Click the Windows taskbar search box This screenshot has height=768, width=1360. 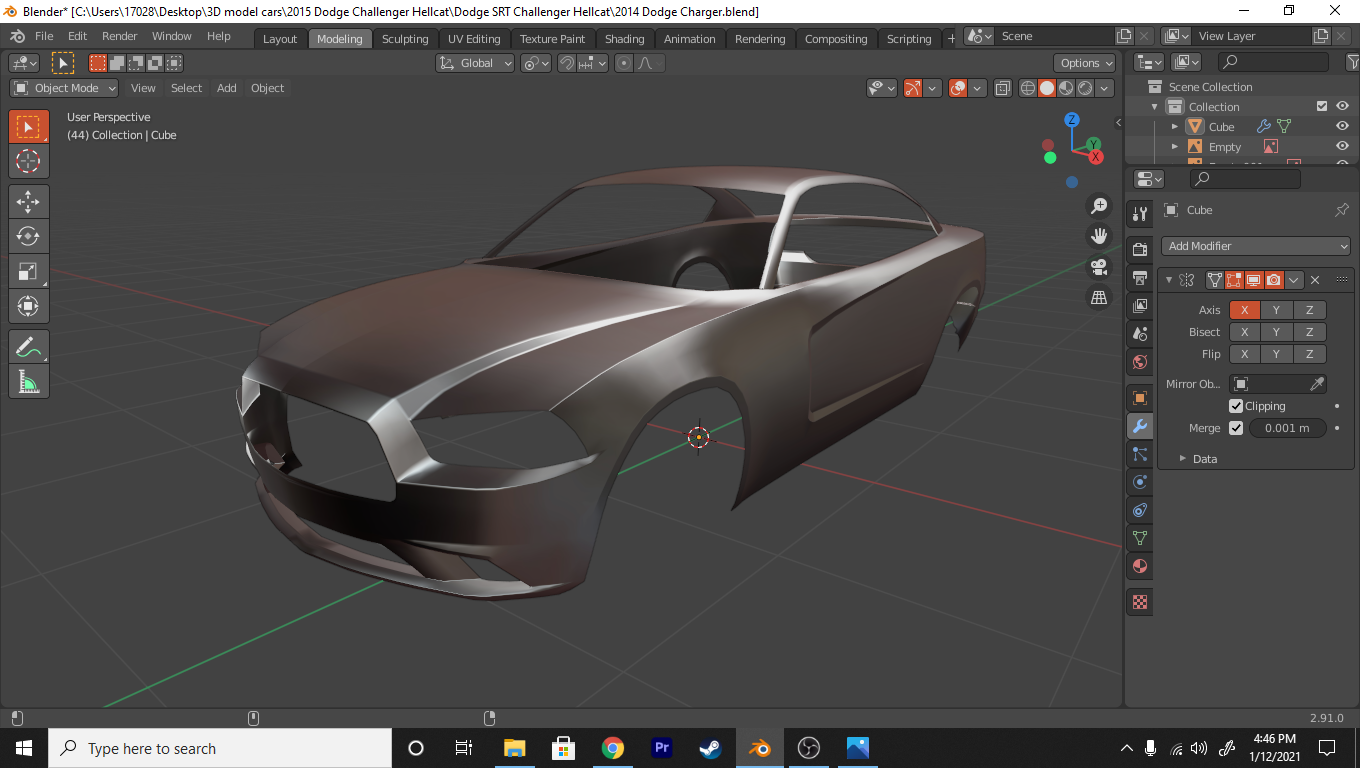tap(220, 748)
